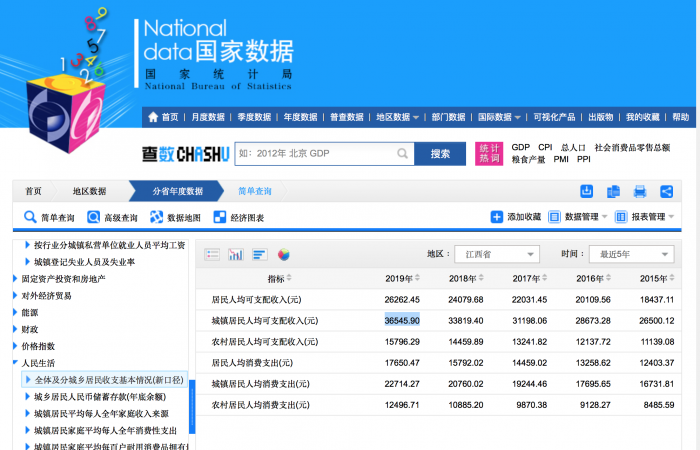Switch to the horizontal bar chart view
This screenshot has width=700, height=450.
click(x=259, y=254)
